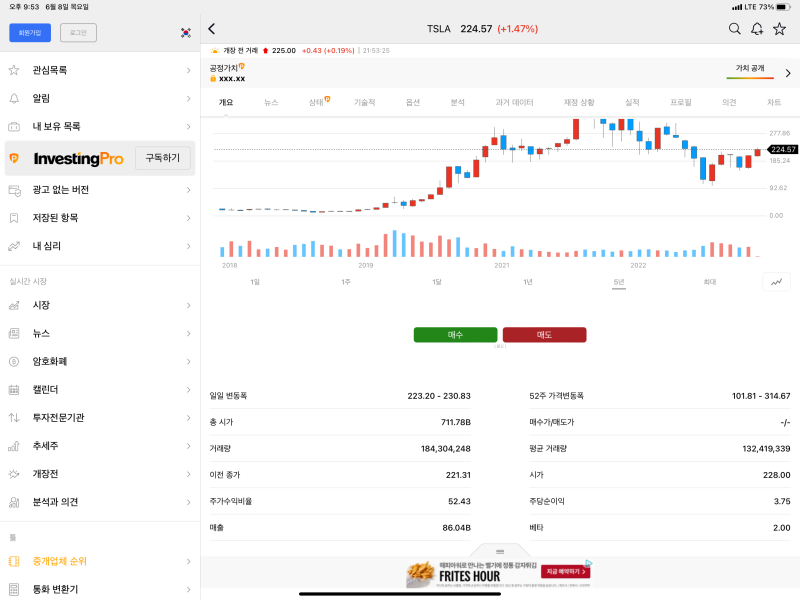This screenshot has width=800, height=600.
Task: Expand 관심목록 chevron
Action: pyautogui.click(x=188, y=70)
